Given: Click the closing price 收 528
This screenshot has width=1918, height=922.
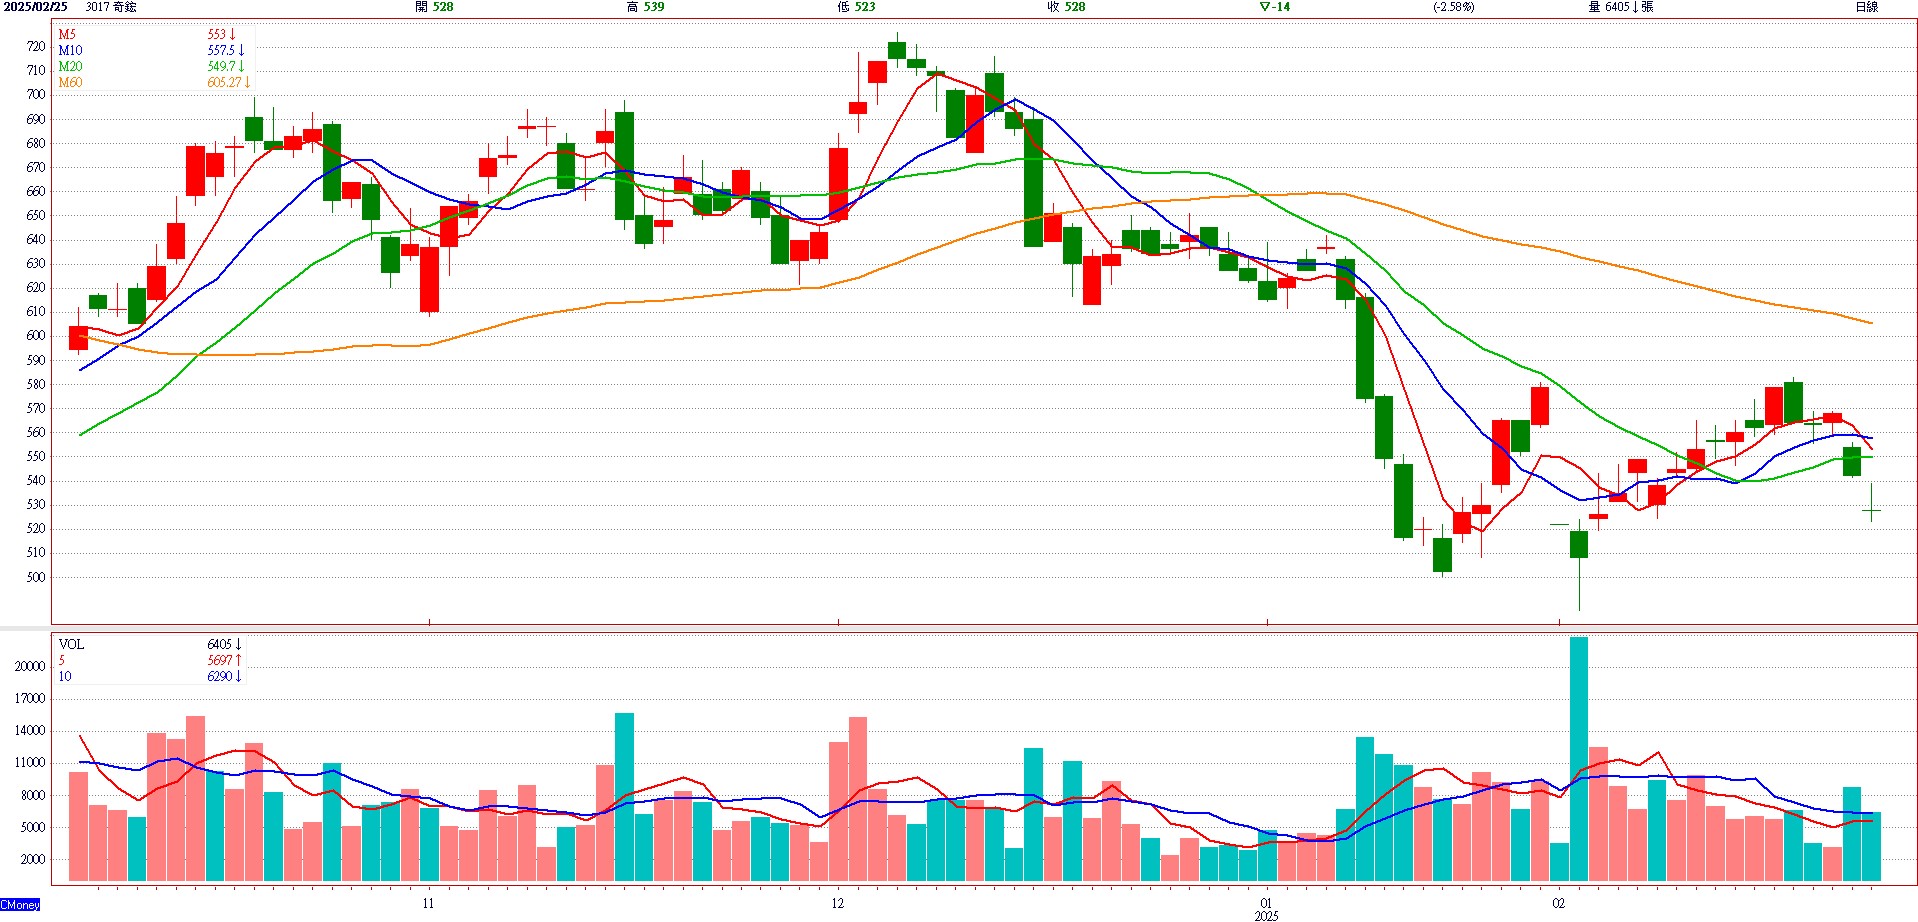Looking at the screenshot, I should [x=1066, y=7].
